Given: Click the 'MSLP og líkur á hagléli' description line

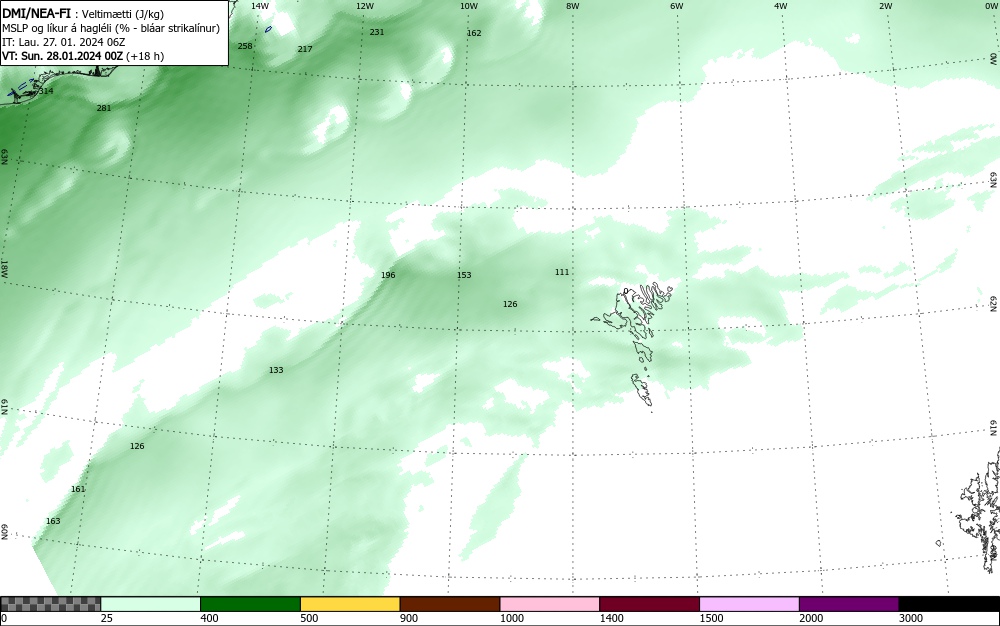Looking at the screenshot, I should (111, 29).
